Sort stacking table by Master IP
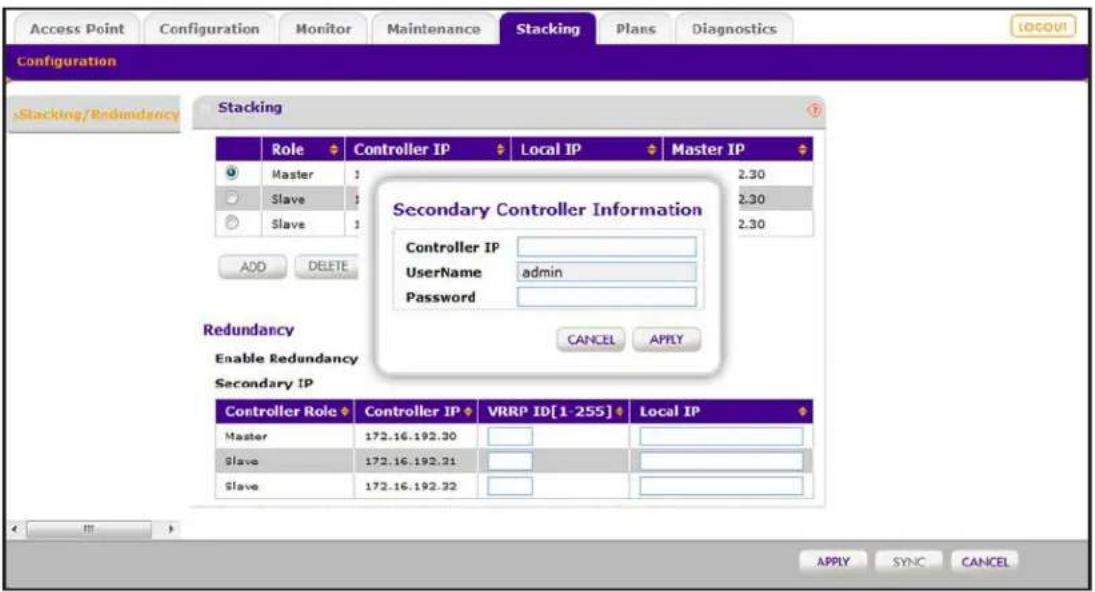Image resolution: width=1095 pixels, height=592 pixels. tap(802, 149)
